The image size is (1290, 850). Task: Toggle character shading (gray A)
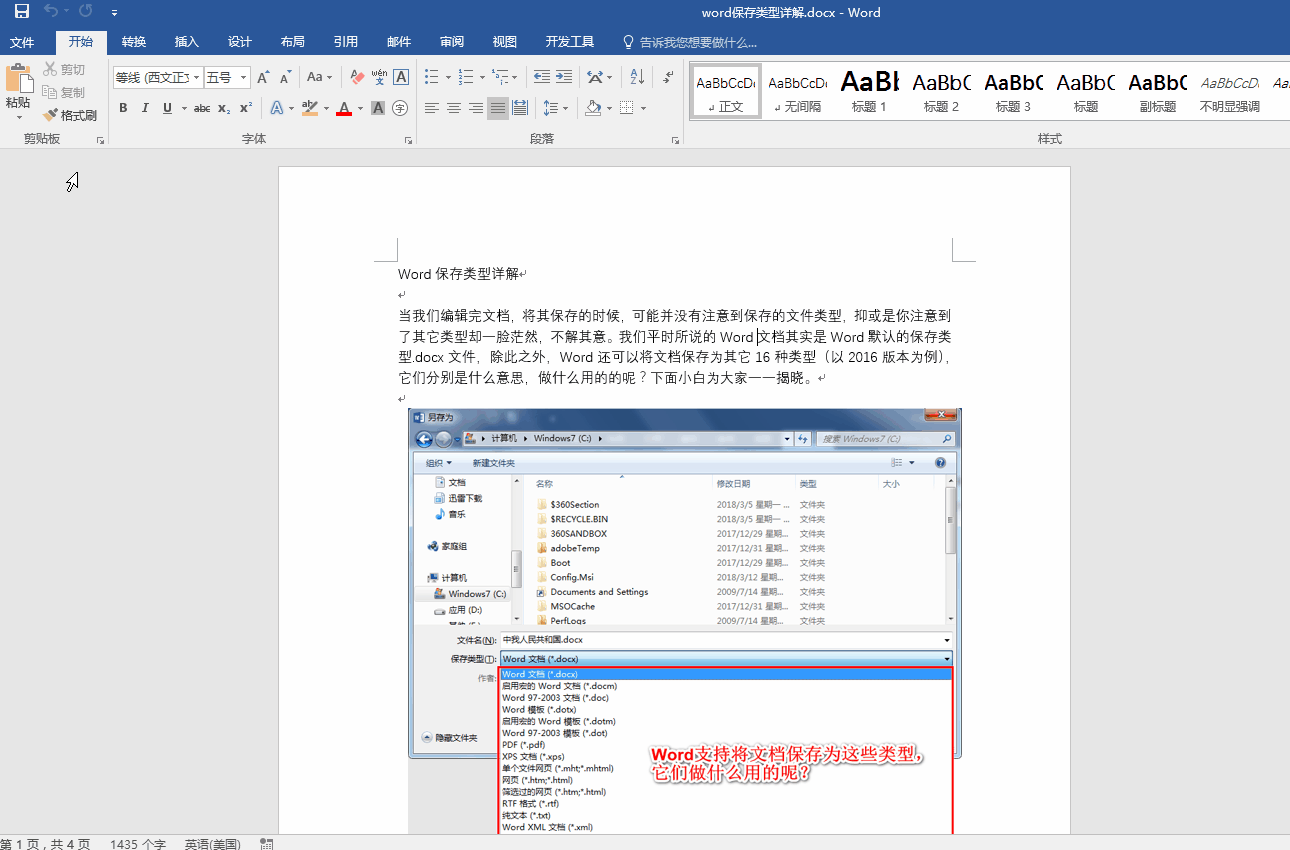tap(378, 108)
